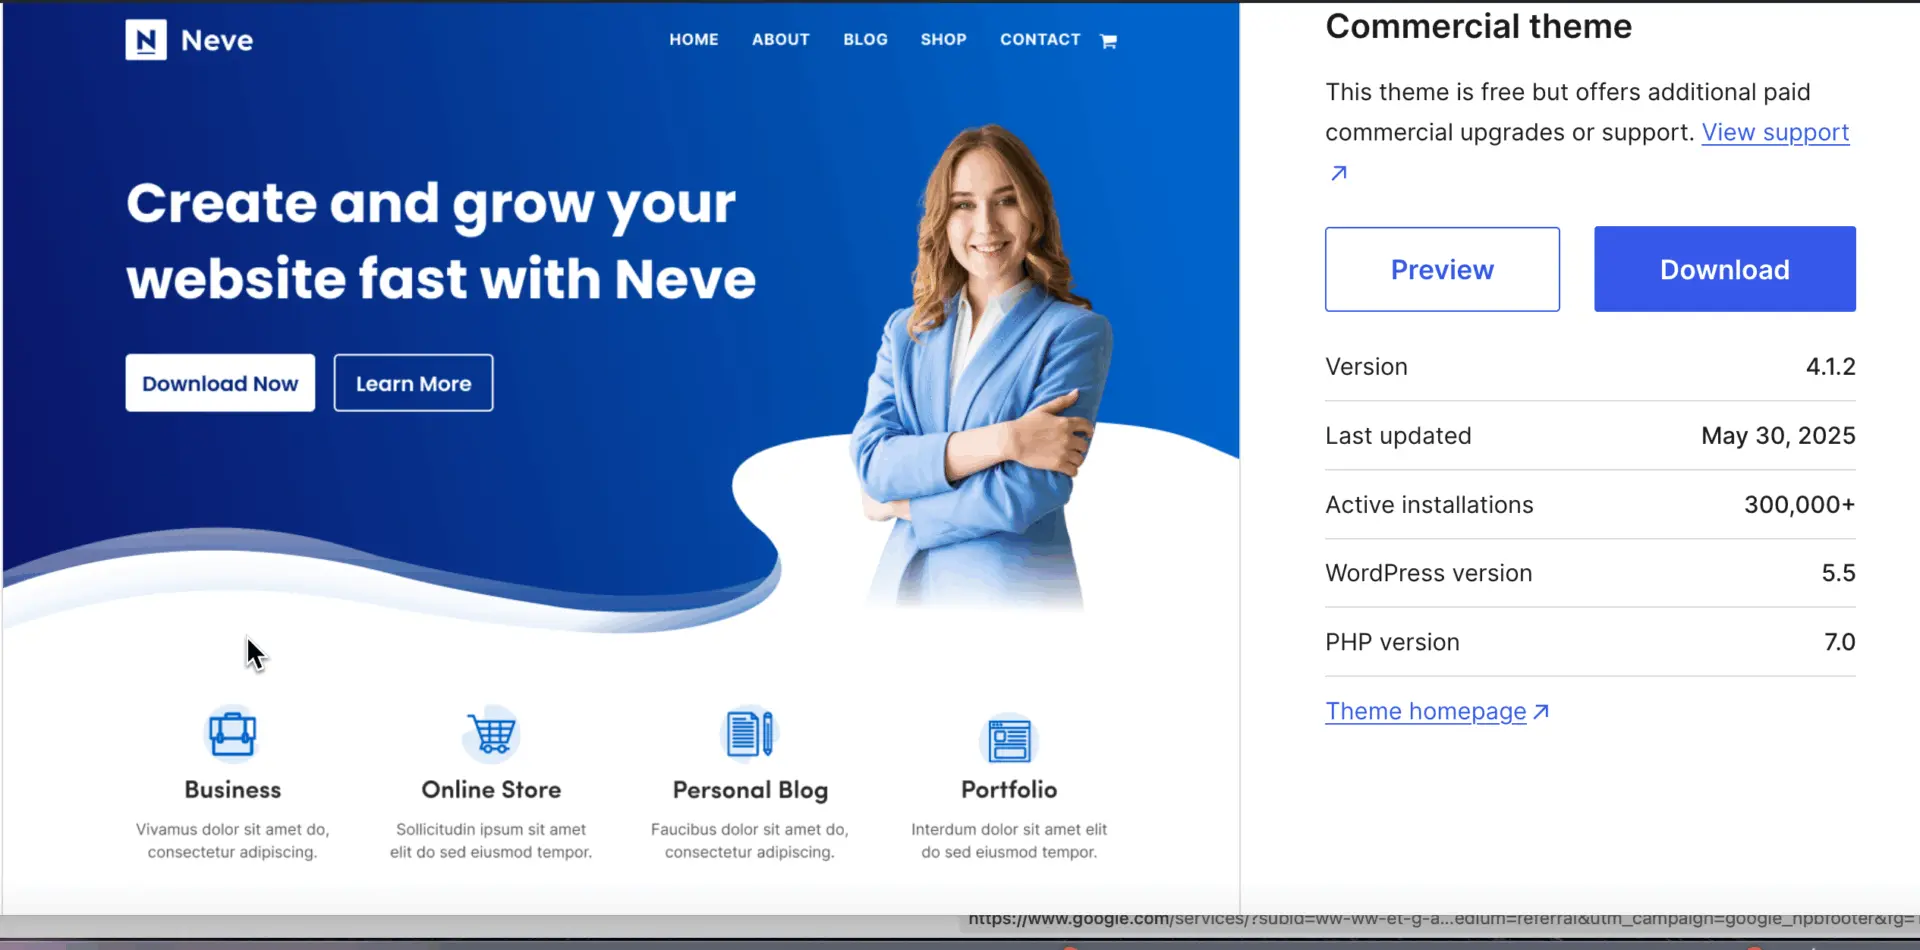The image size is (1920, 950).
Task: Select the Personal Blog document icon
Action: 750,733
